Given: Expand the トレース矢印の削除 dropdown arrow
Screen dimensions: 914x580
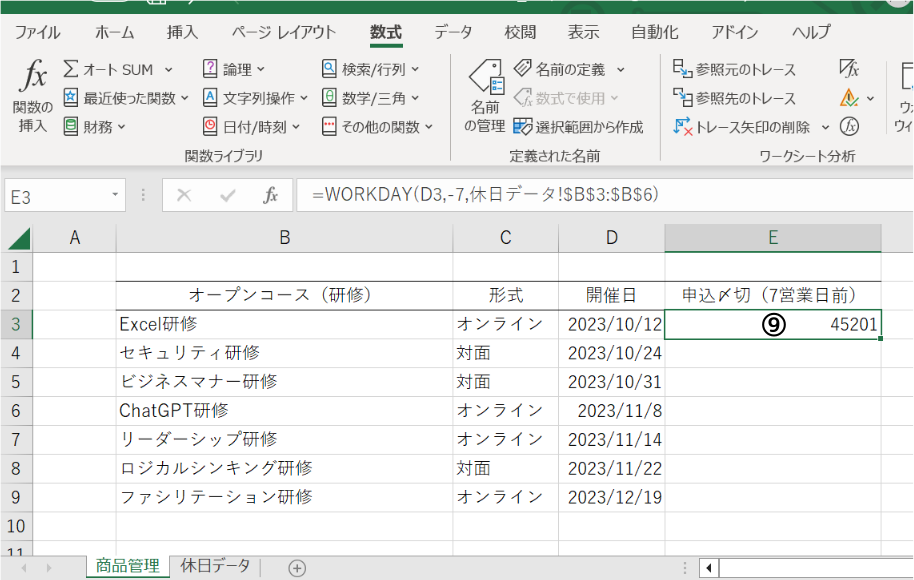Looking at the screenshot, I should click(x=826, y=127).
